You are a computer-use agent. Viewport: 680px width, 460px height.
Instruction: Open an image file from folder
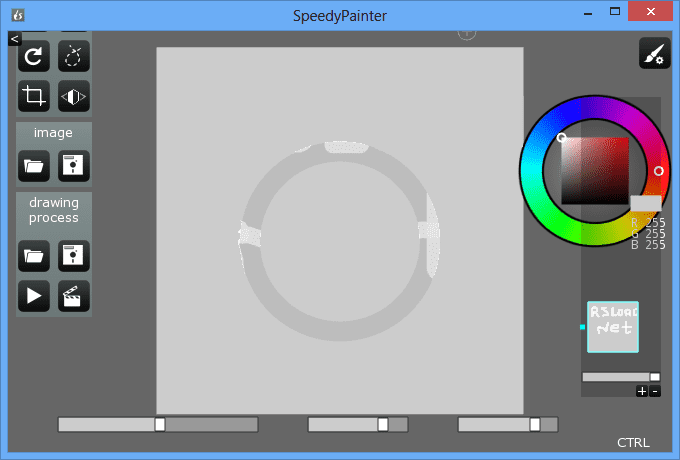tap(34, 165)
